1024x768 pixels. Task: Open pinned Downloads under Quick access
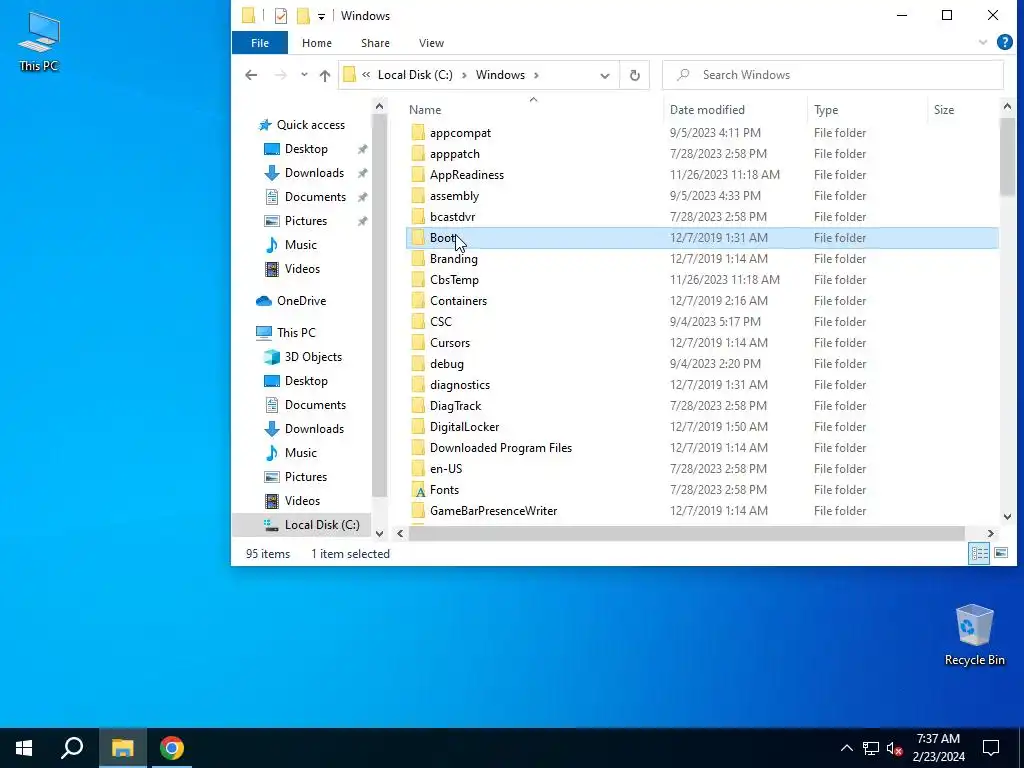pos(313,173)
